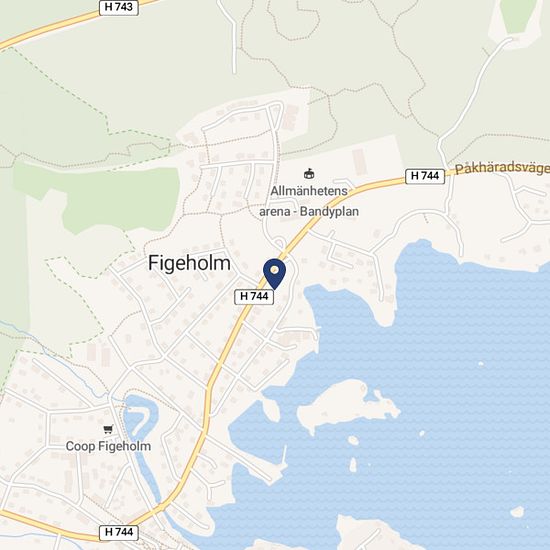This screenshot has width=550, height=550.
Task: Click the H 744 shield beside the pin
Action: click(254, 296)
